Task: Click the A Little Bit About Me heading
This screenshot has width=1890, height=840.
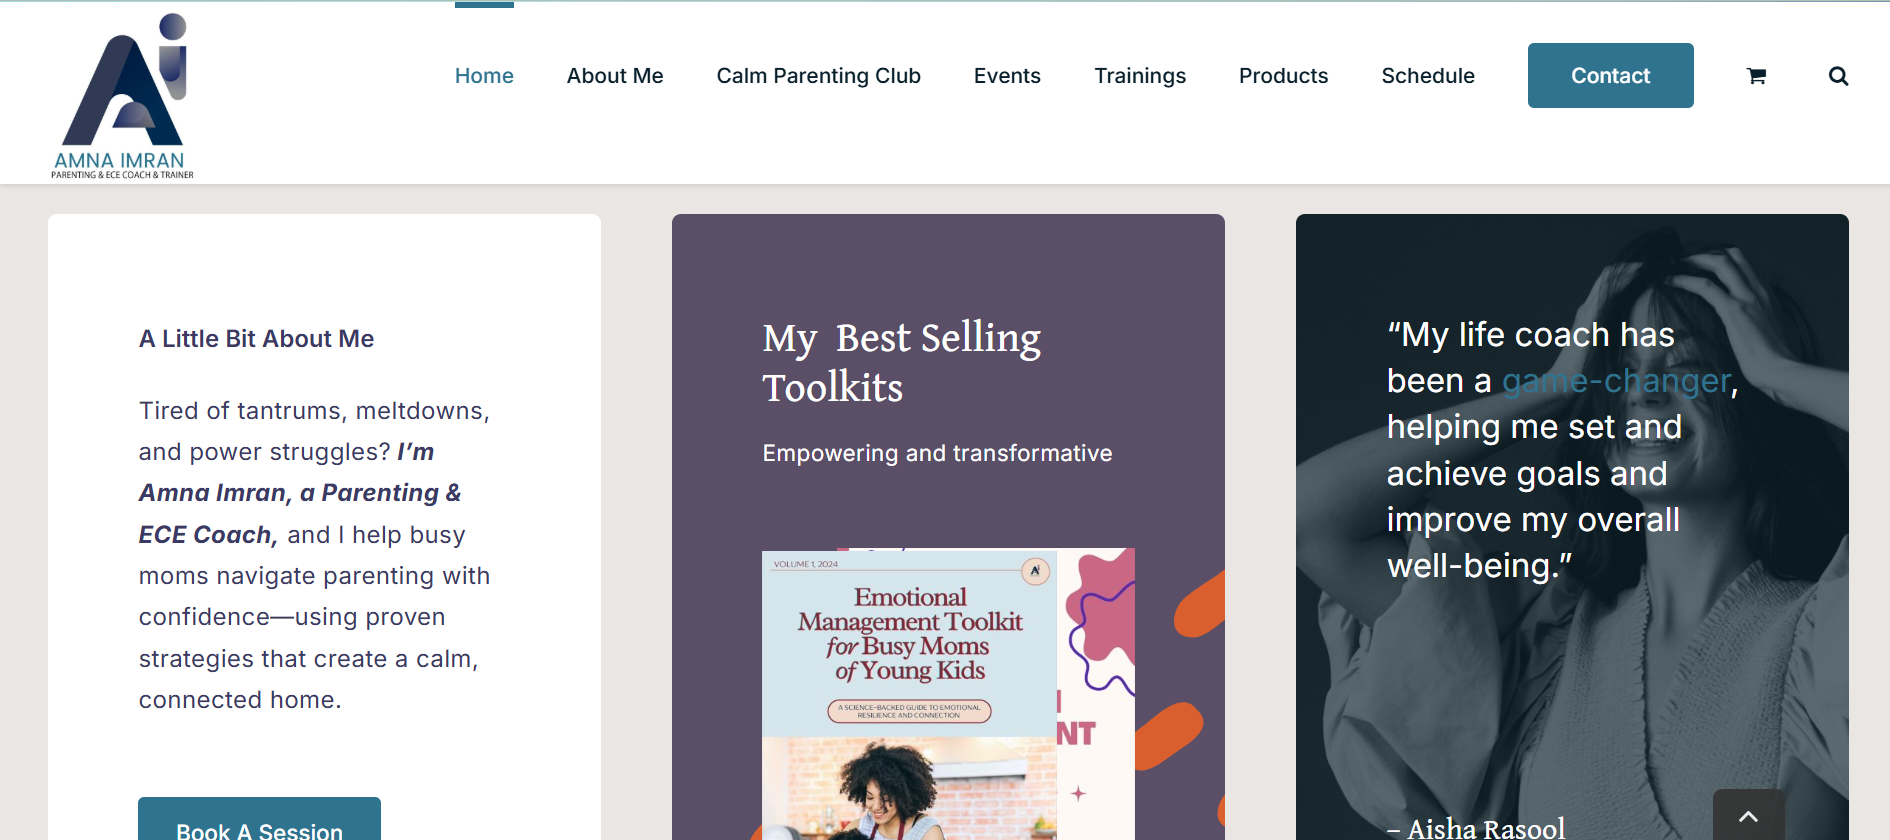Action: tap(256, 339)
